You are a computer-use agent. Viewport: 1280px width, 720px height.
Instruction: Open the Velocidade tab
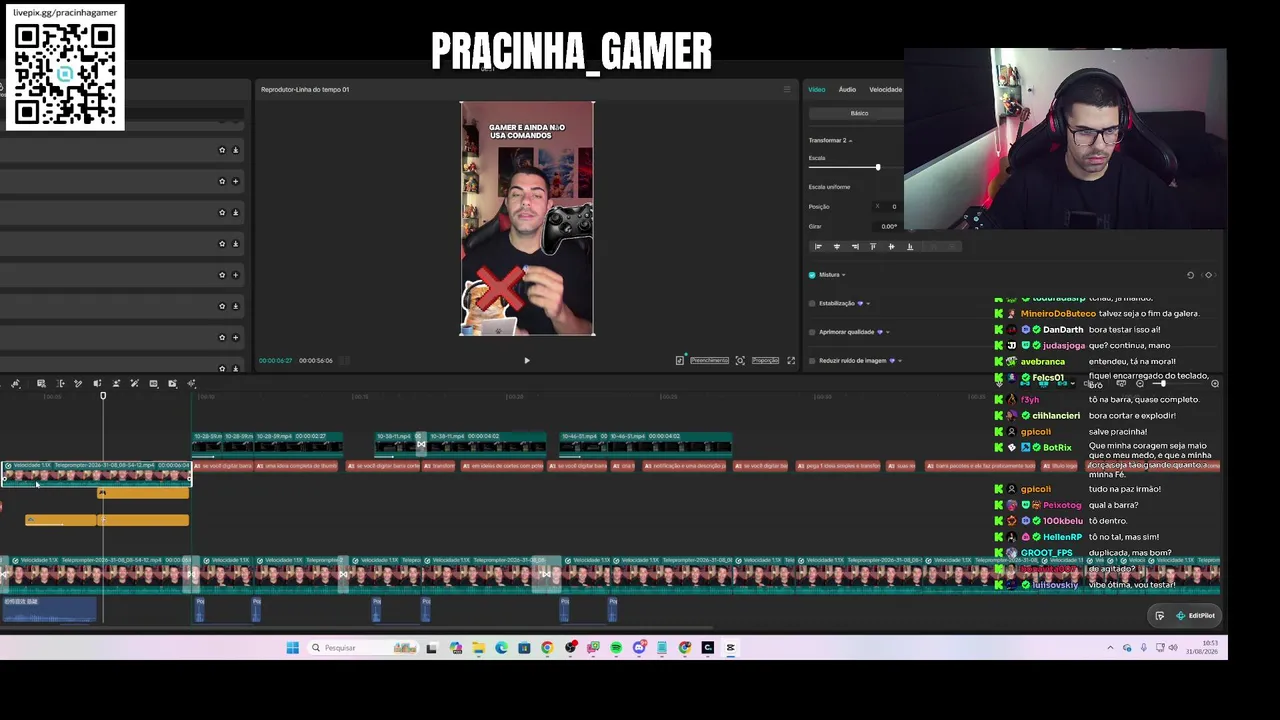pyautogui.click(x=885, y=89)
